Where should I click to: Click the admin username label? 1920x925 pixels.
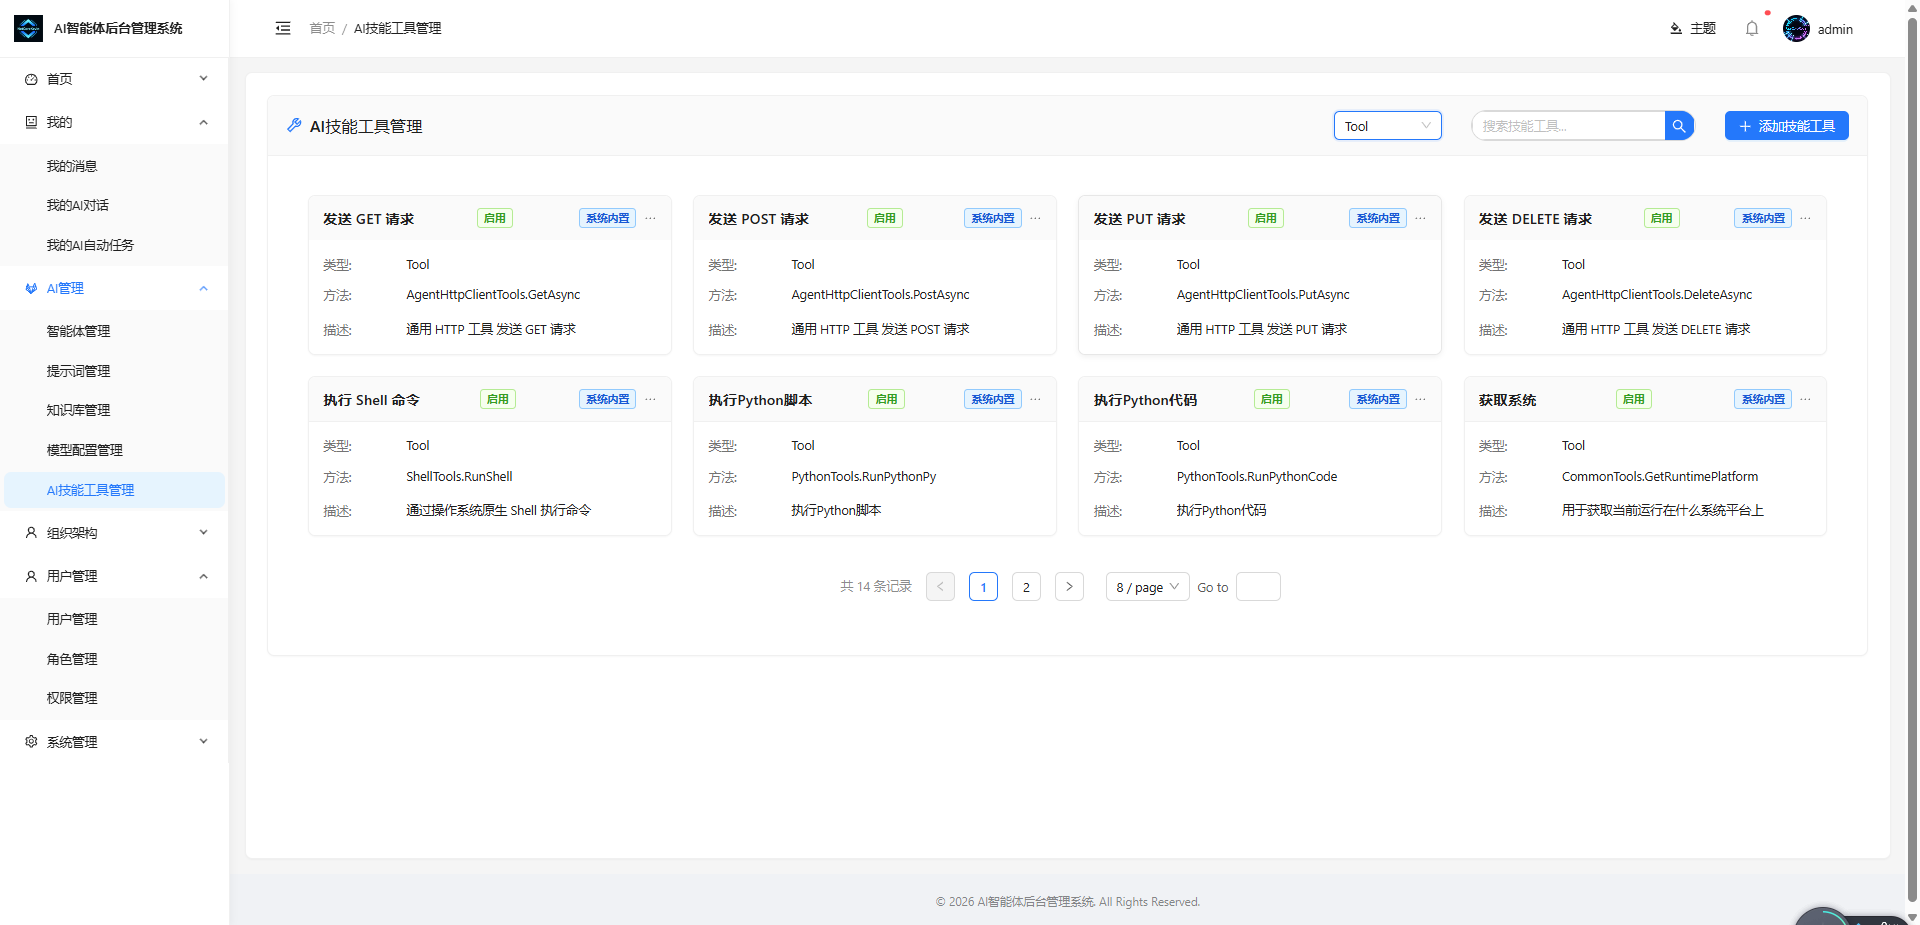(1835, 29)
